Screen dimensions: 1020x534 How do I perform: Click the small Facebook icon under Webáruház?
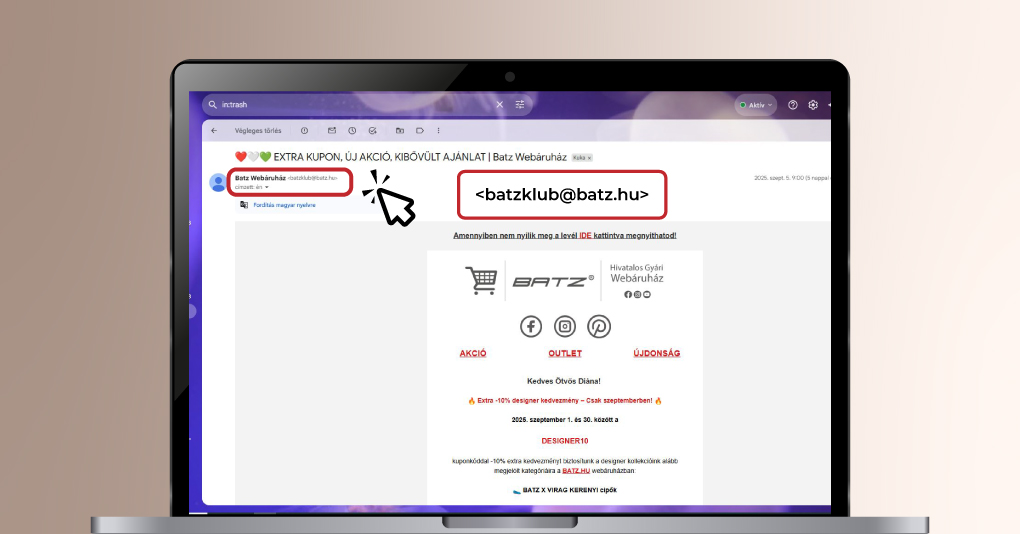click(x=628, y=295)
